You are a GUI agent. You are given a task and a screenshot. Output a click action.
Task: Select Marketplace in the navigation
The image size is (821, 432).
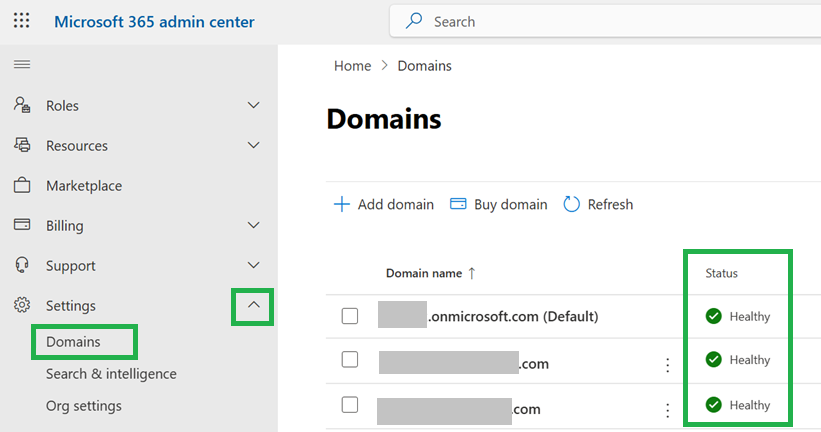84,186
